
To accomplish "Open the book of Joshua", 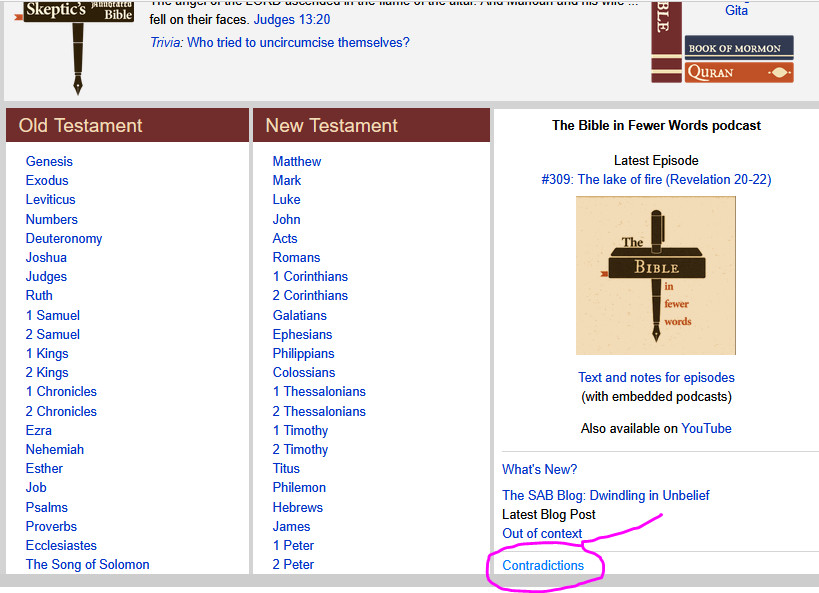I will (46, 258).
